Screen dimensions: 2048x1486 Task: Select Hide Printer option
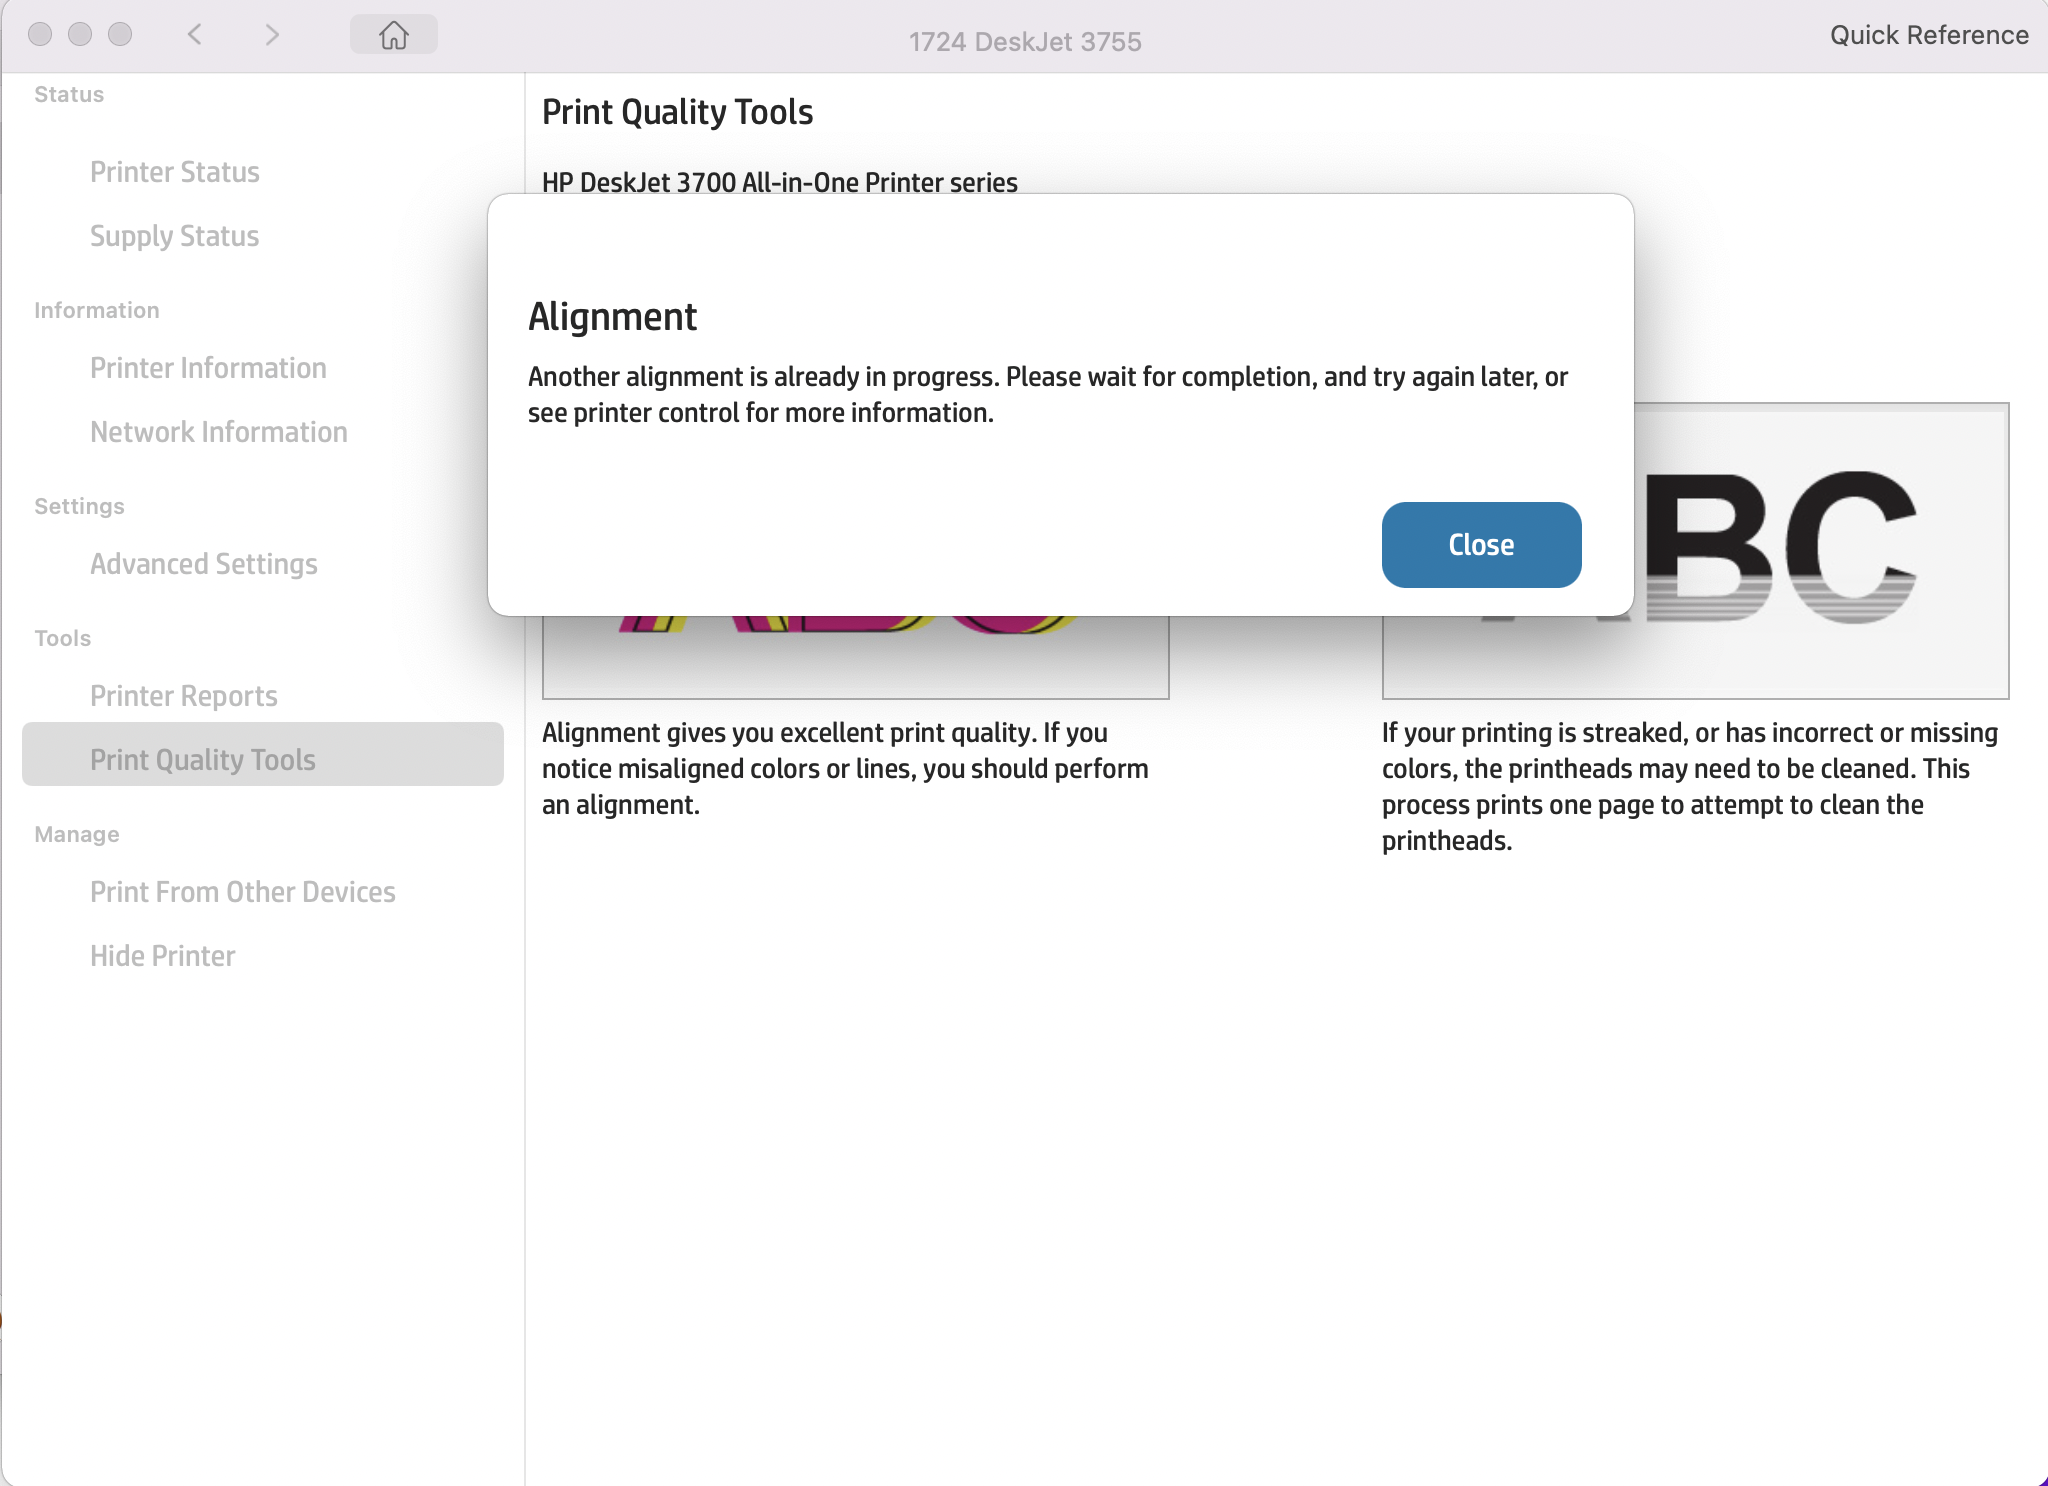(x=163, y=956)
